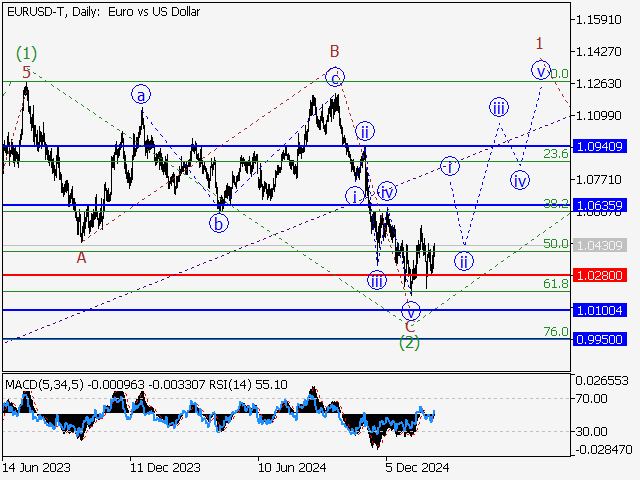
Task: Click the red wave A label
Action: (x=82, y=257)
